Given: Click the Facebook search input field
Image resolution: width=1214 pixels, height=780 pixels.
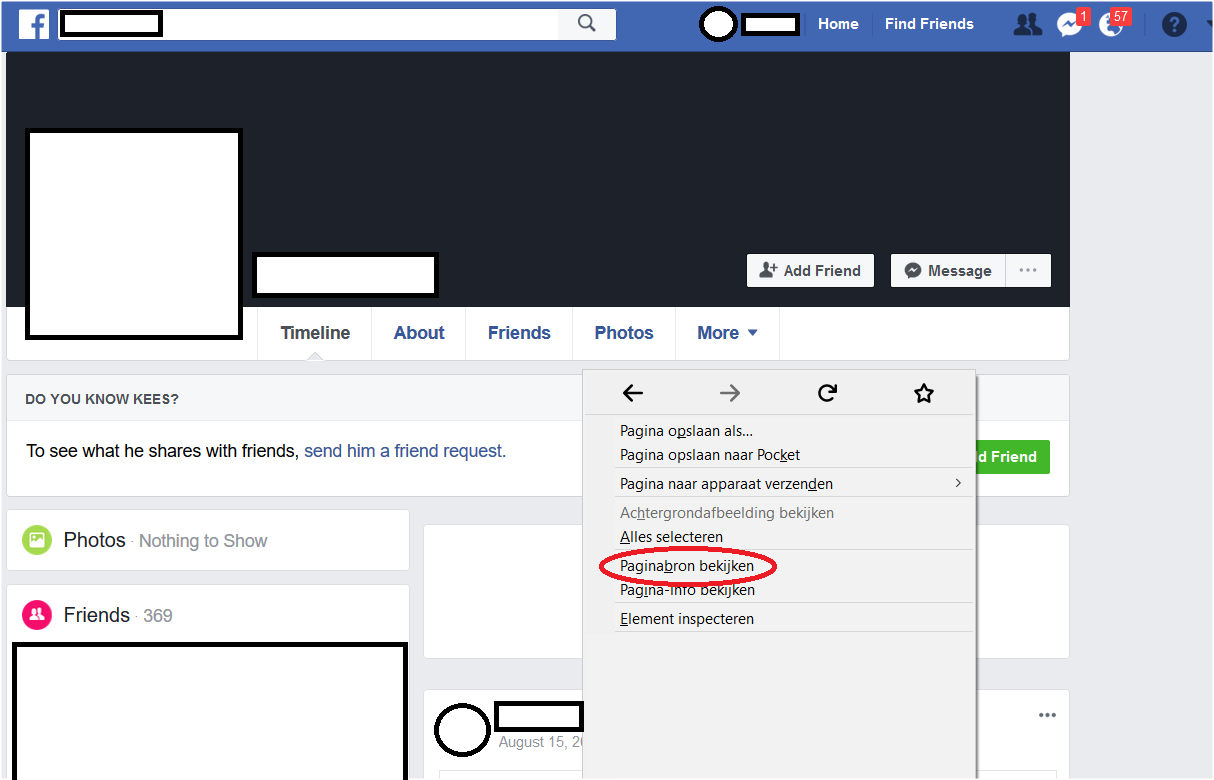Looking at the screenshot, I should (309, 24).
